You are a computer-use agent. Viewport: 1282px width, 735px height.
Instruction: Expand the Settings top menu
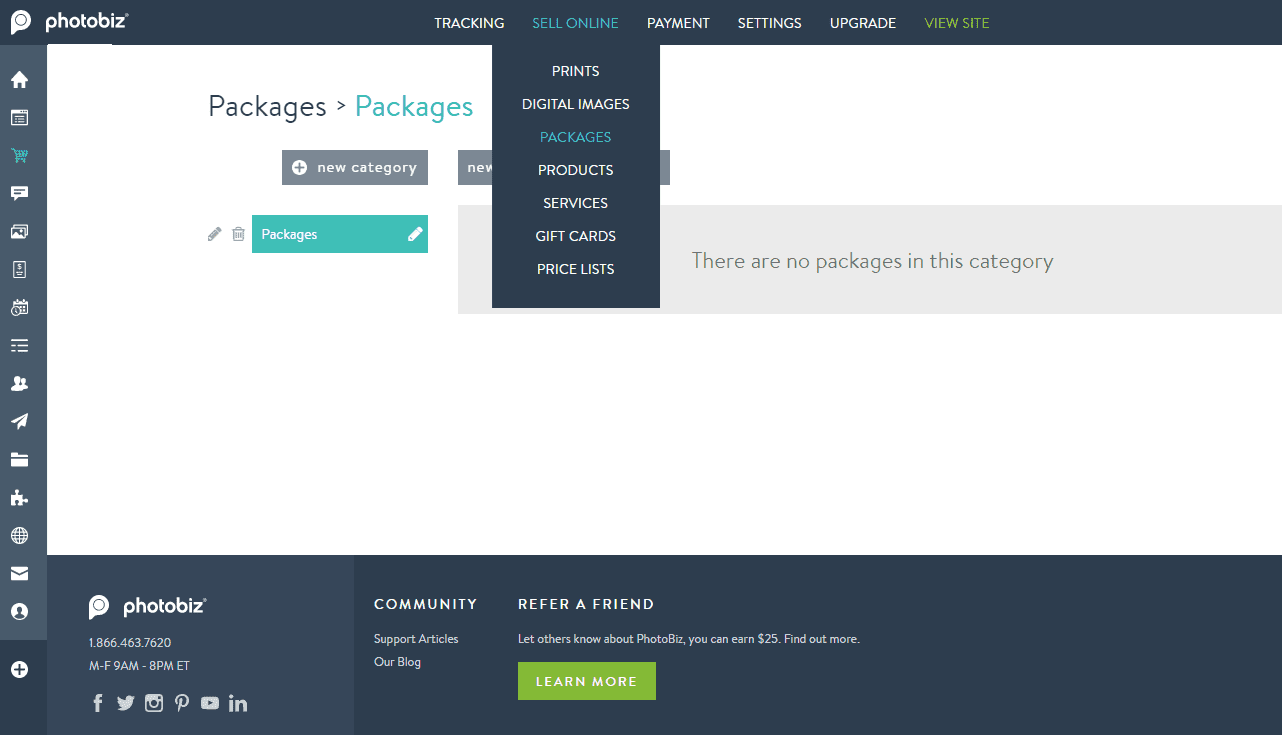tap(769, 23)
